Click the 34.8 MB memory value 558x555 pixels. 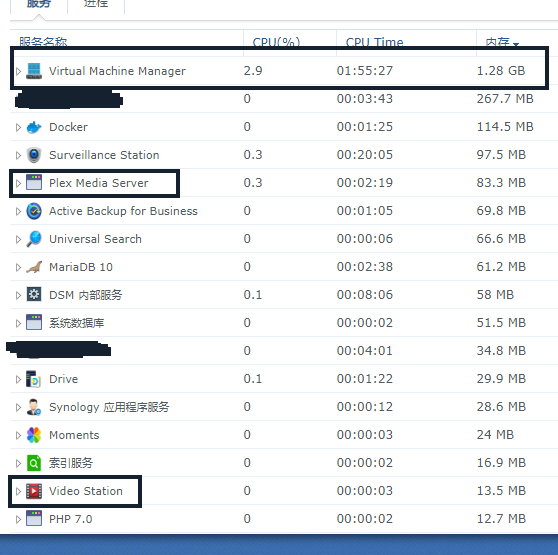[x=501, y=351]
